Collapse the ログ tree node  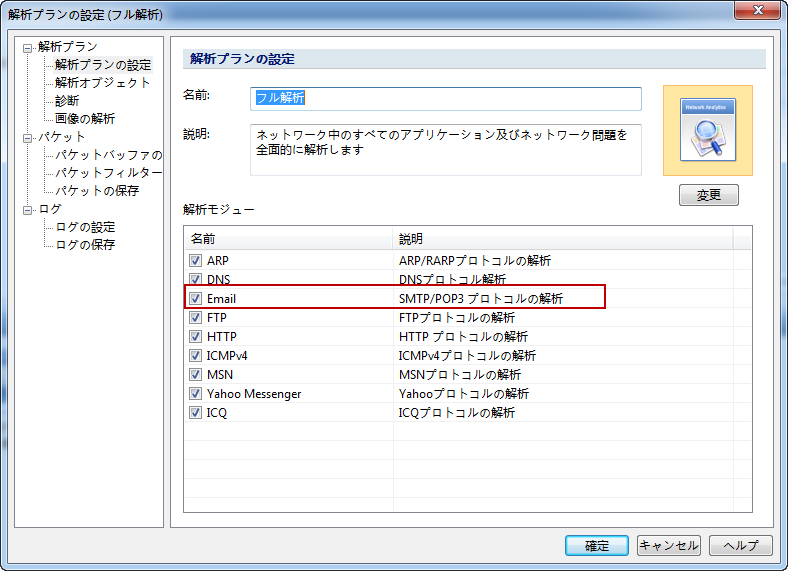[28, 209]
